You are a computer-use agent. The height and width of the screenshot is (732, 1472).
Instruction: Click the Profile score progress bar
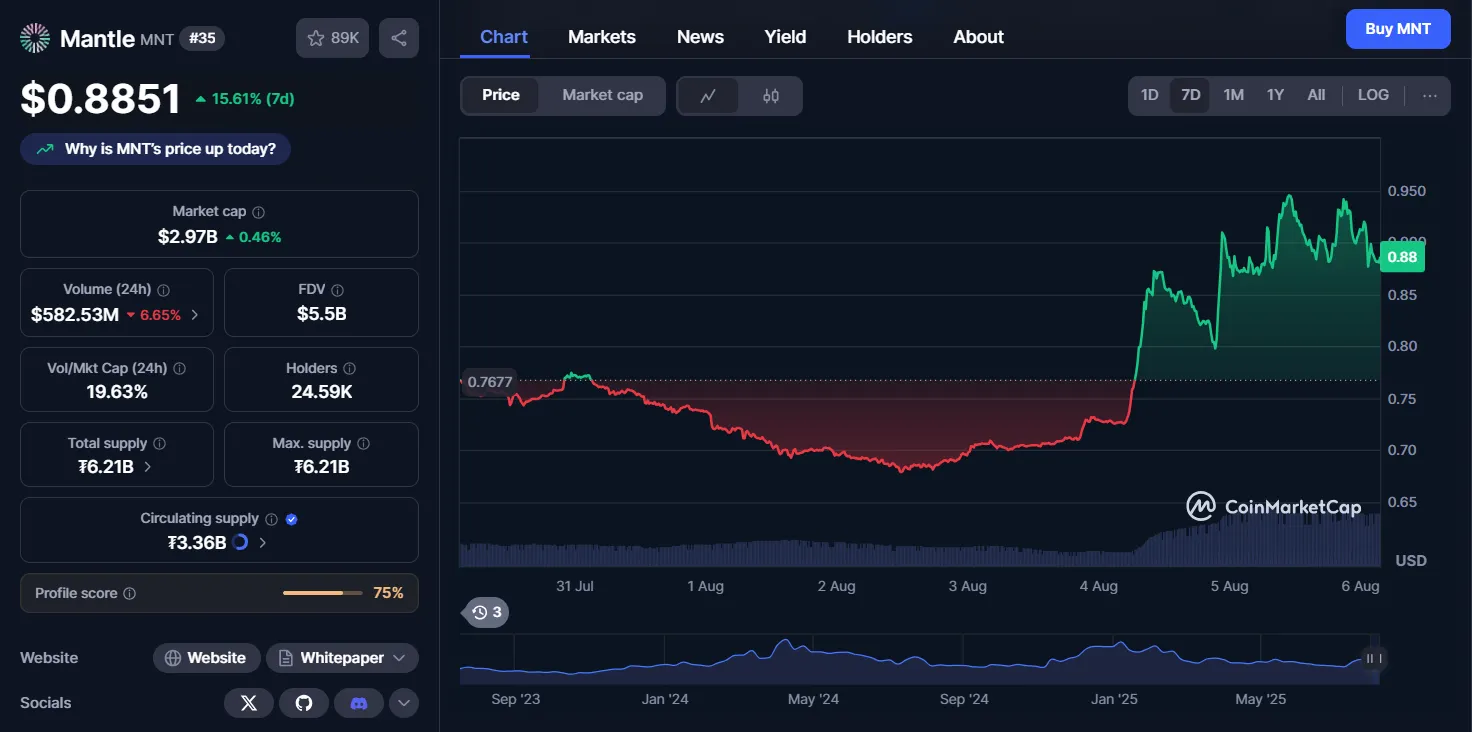323,593
